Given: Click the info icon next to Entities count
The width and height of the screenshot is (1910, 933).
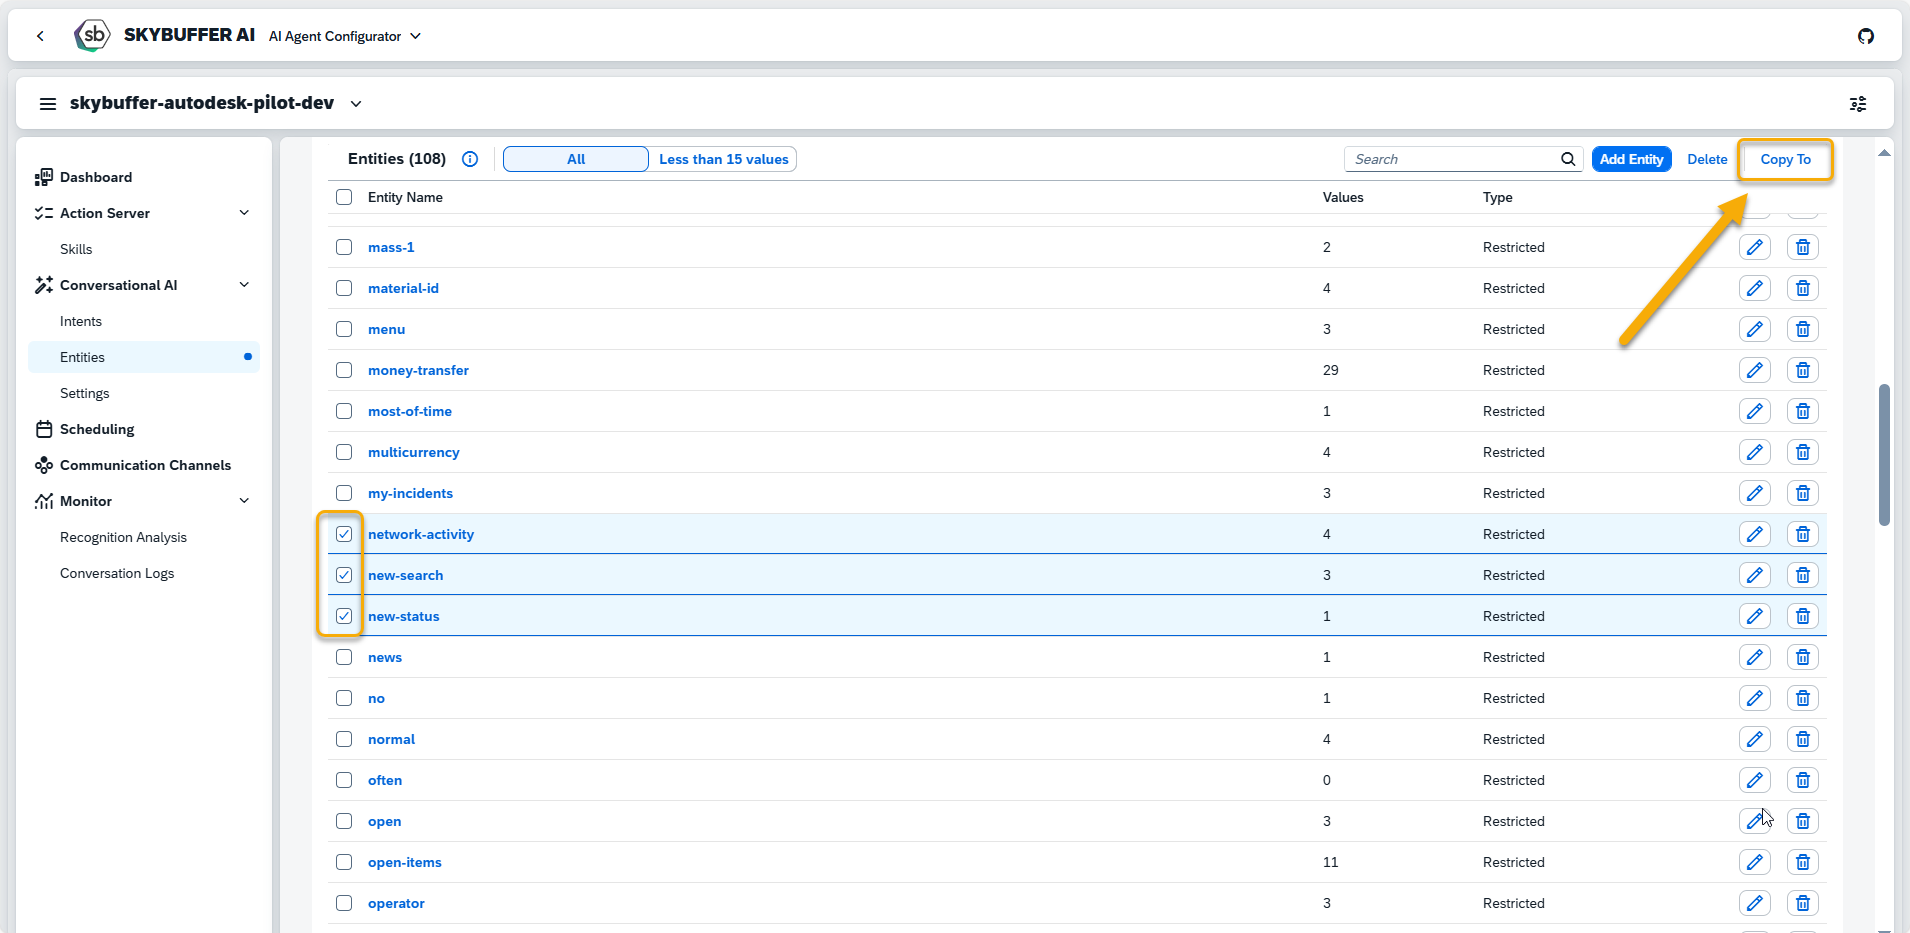Looking at the screenshot, I should [x=470, y=159].
